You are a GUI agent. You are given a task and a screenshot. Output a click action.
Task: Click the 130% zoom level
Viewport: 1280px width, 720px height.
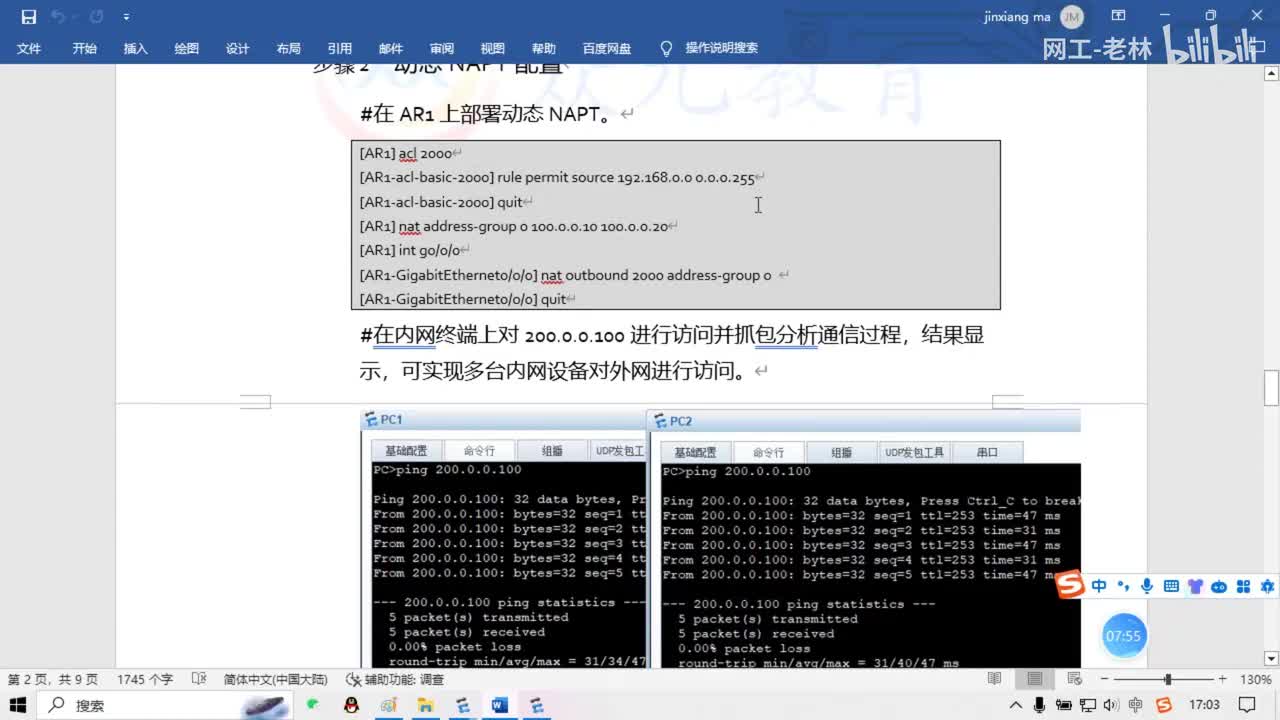click(1255, 679)
